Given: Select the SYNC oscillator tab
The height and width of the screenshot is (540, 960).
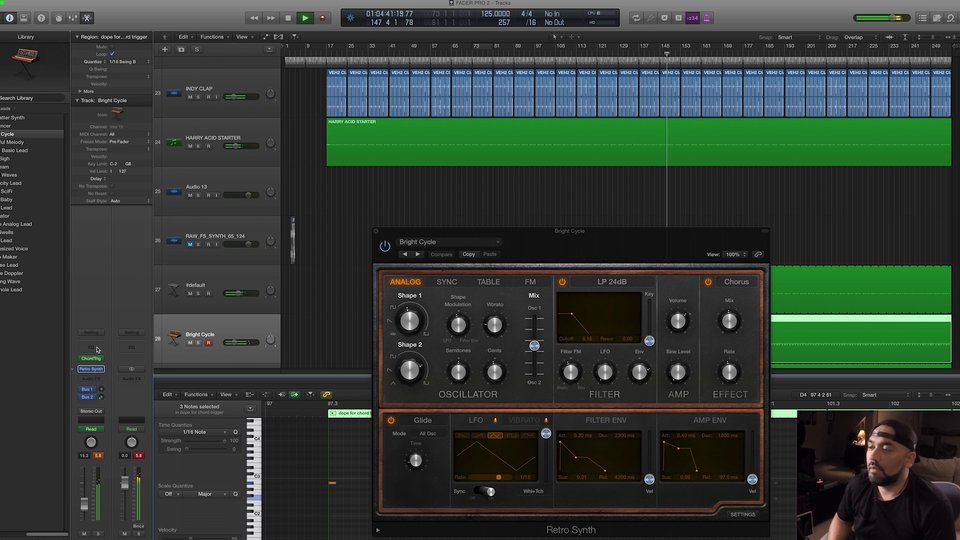Looking at the screenshot, I should (x=446, y=282).
